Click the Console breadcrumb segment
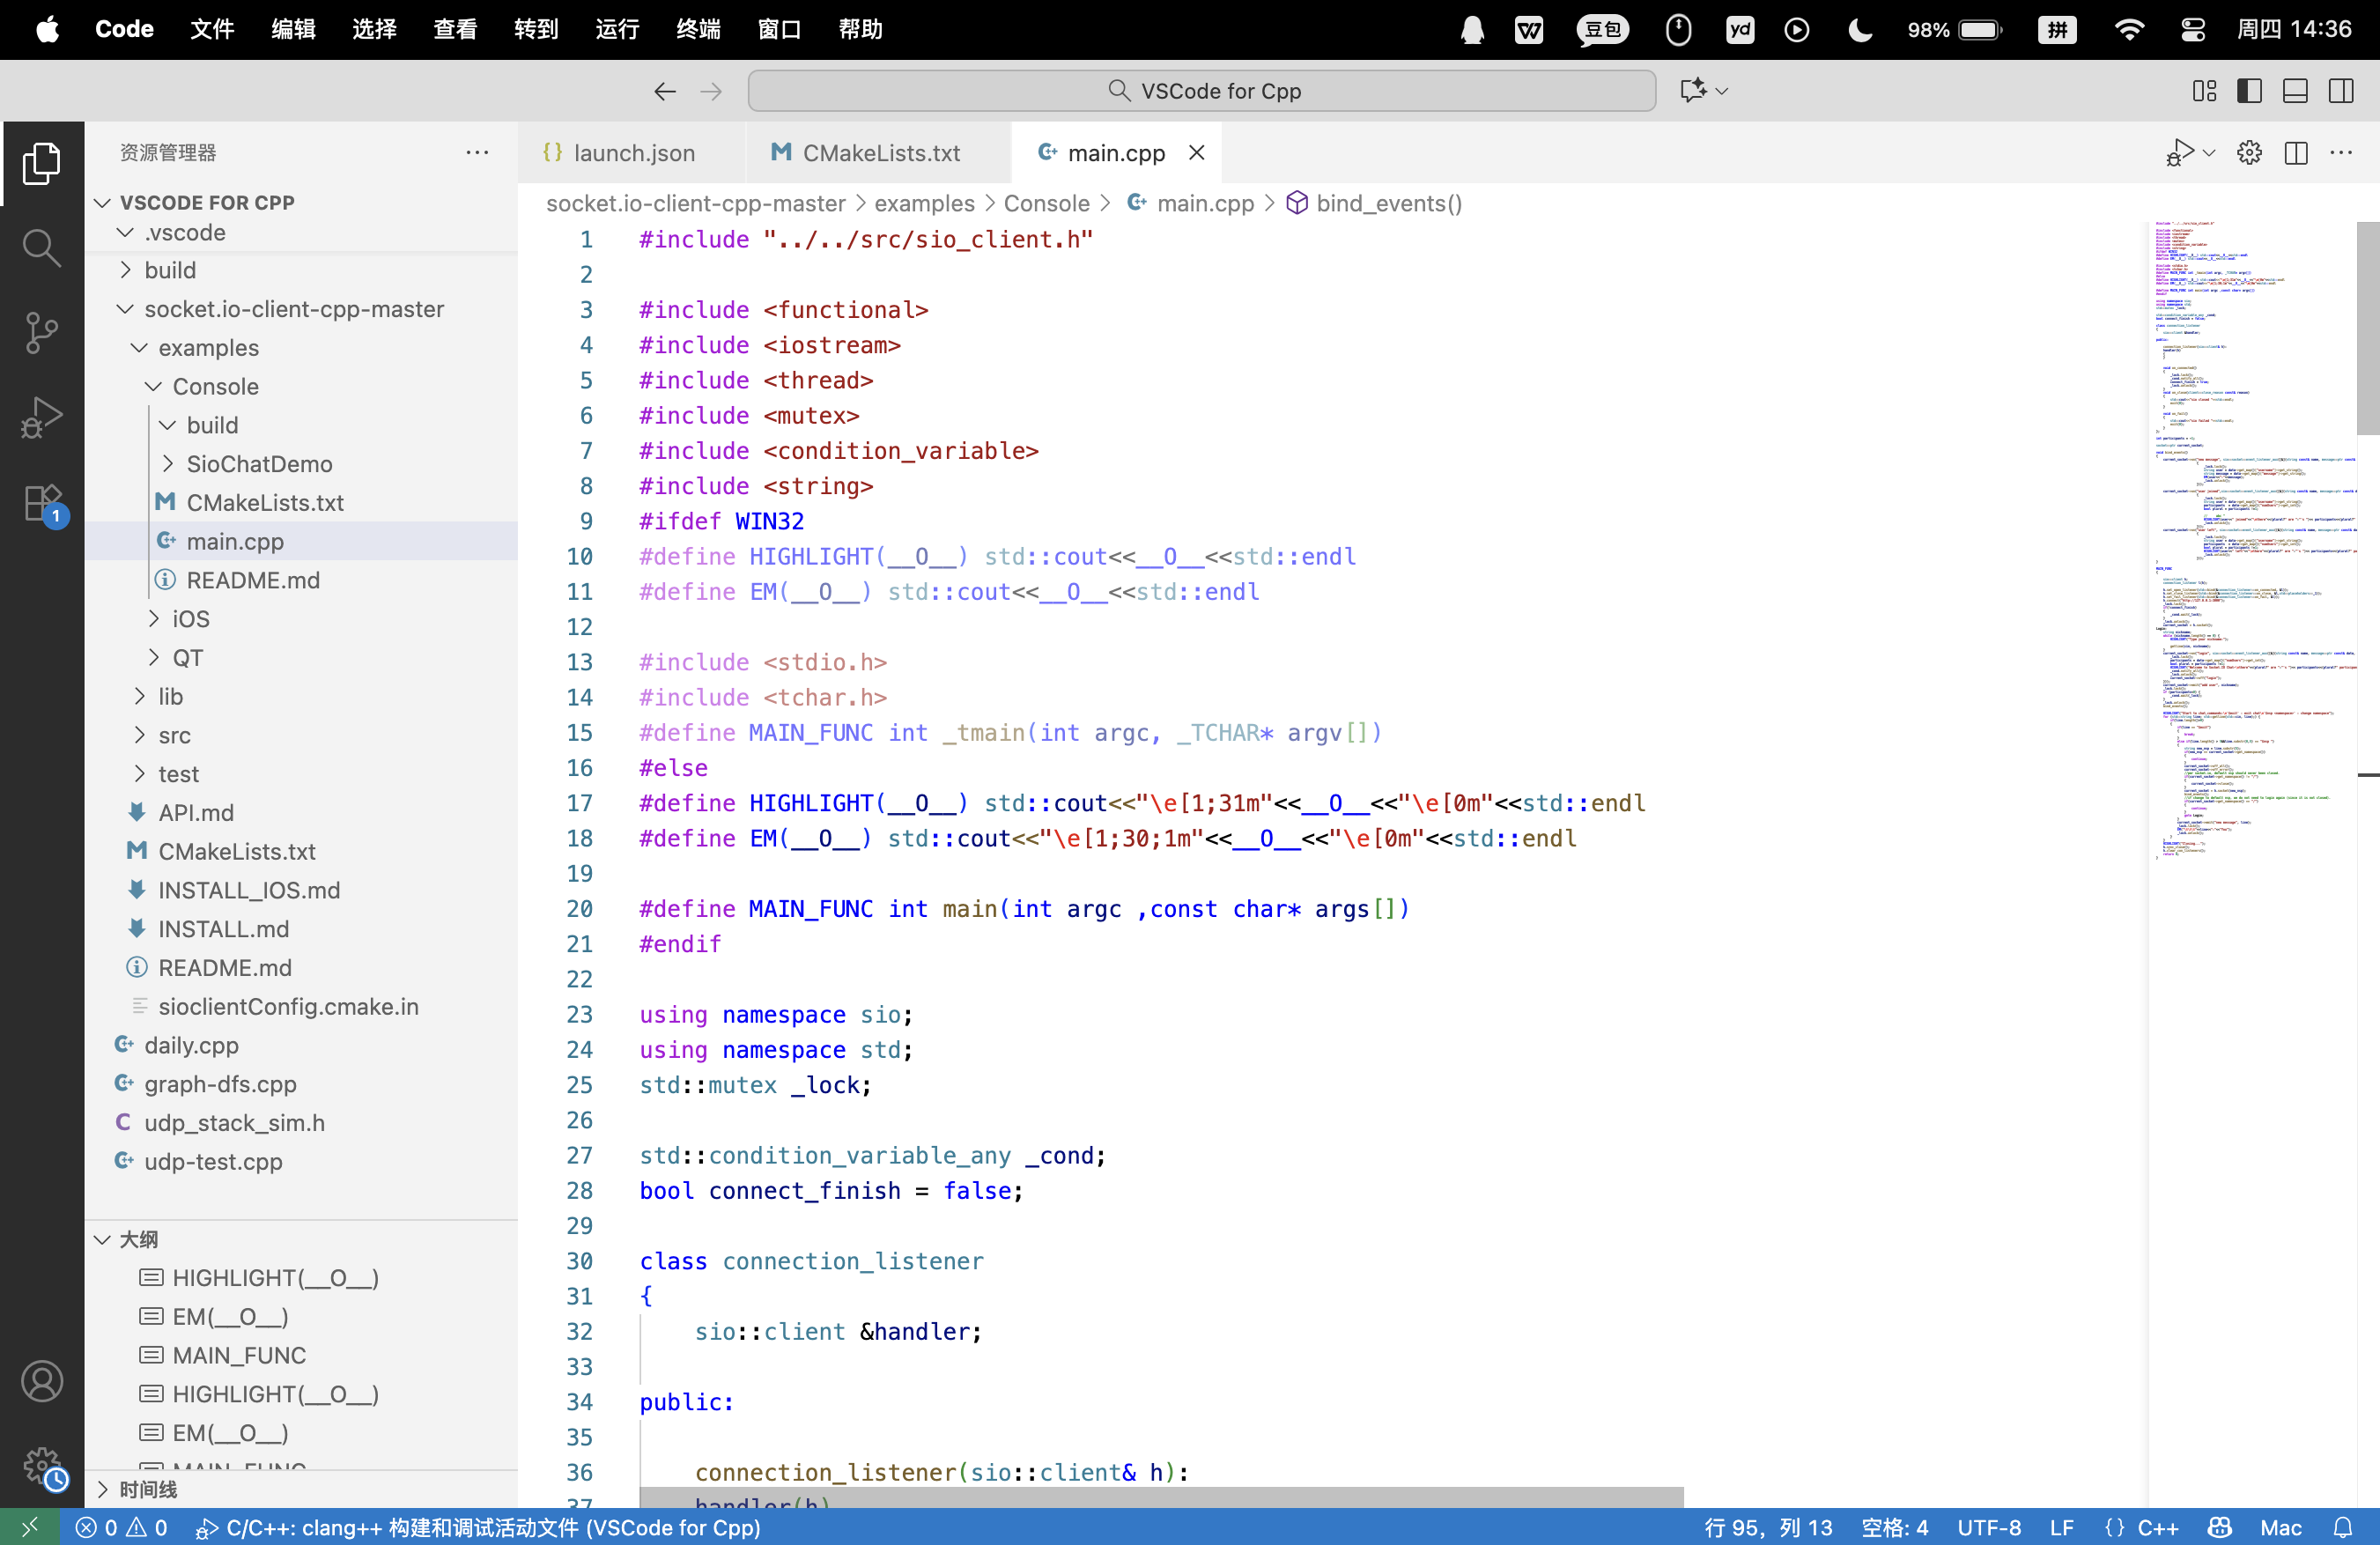Screen dimensions: 2380x1545 coord(1046,203)
